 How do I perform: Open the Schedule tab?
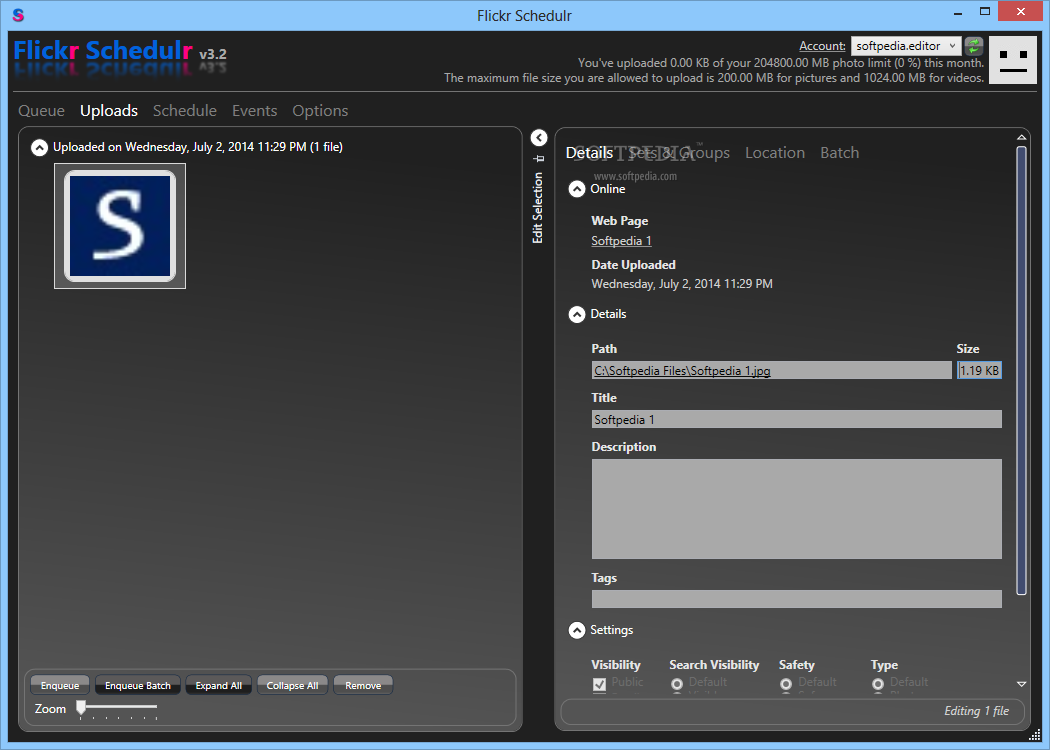(185, 110)
